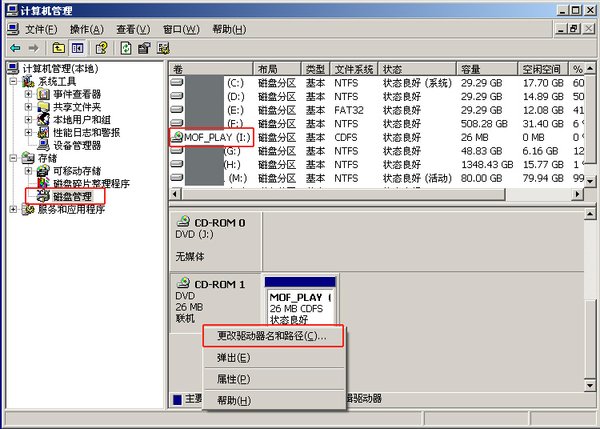
Task: Click the volume list left scroll arrow
Action: click(175, 194)
